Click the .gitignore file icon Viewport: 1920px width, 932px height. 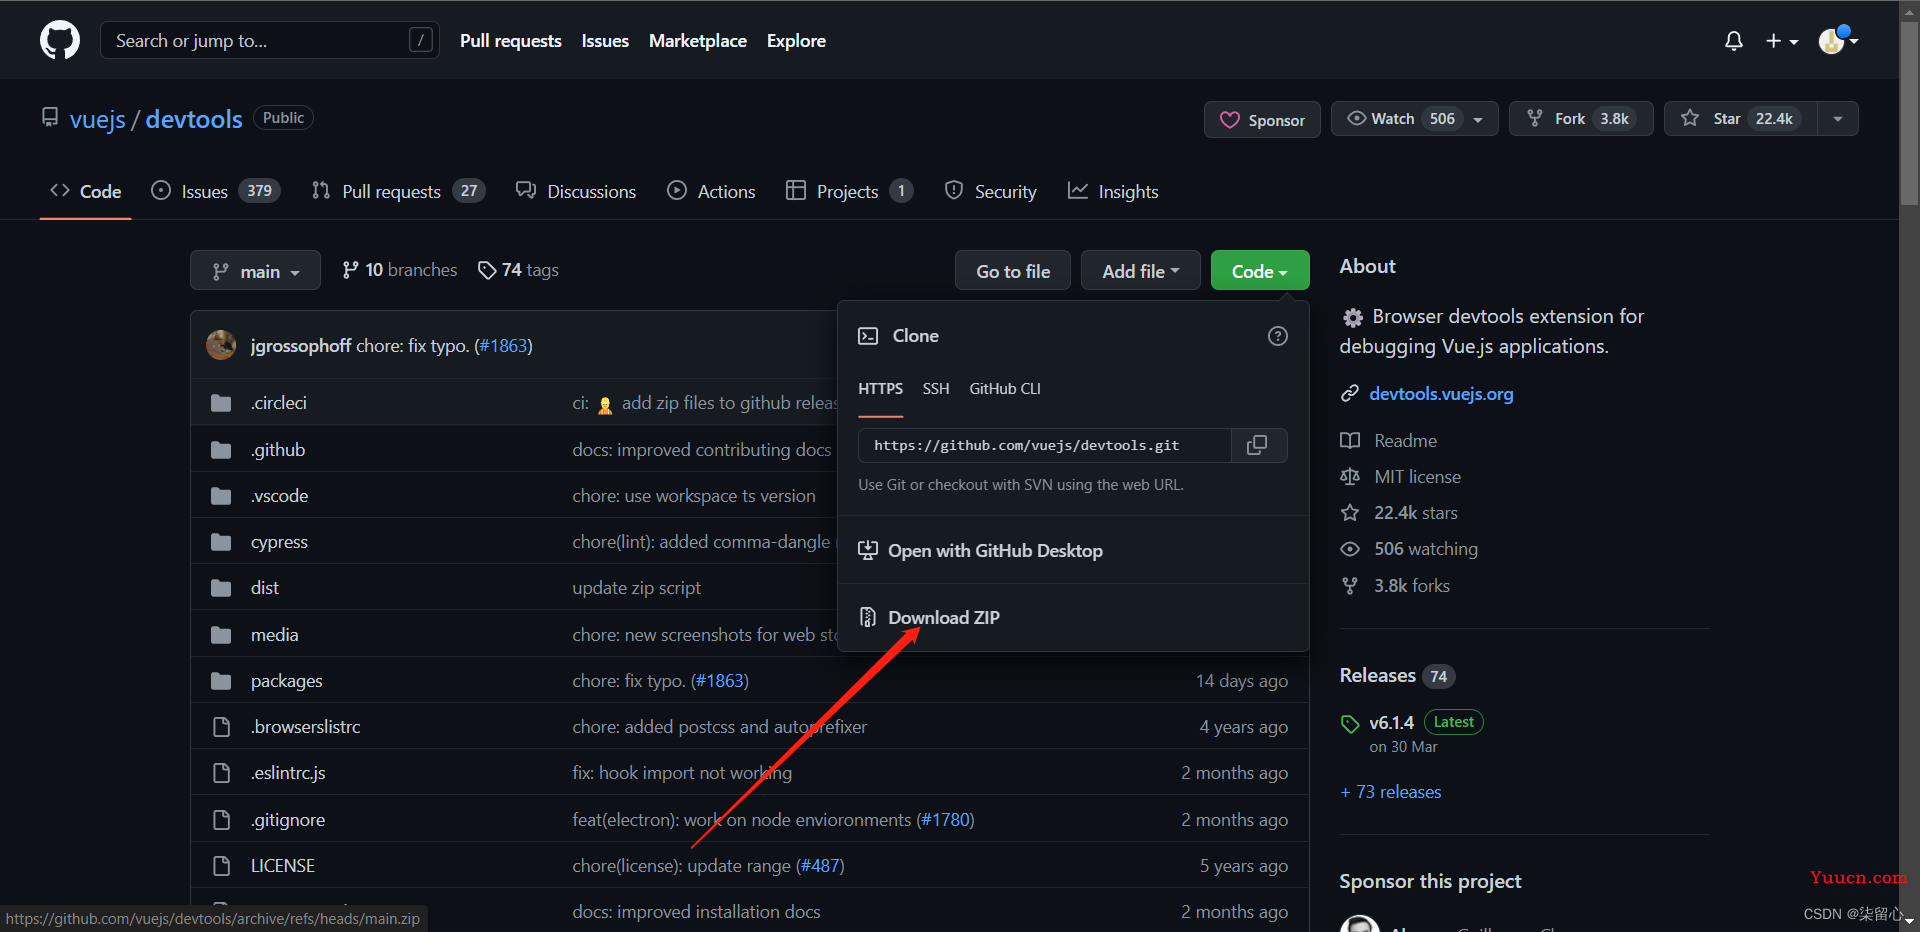221,820
